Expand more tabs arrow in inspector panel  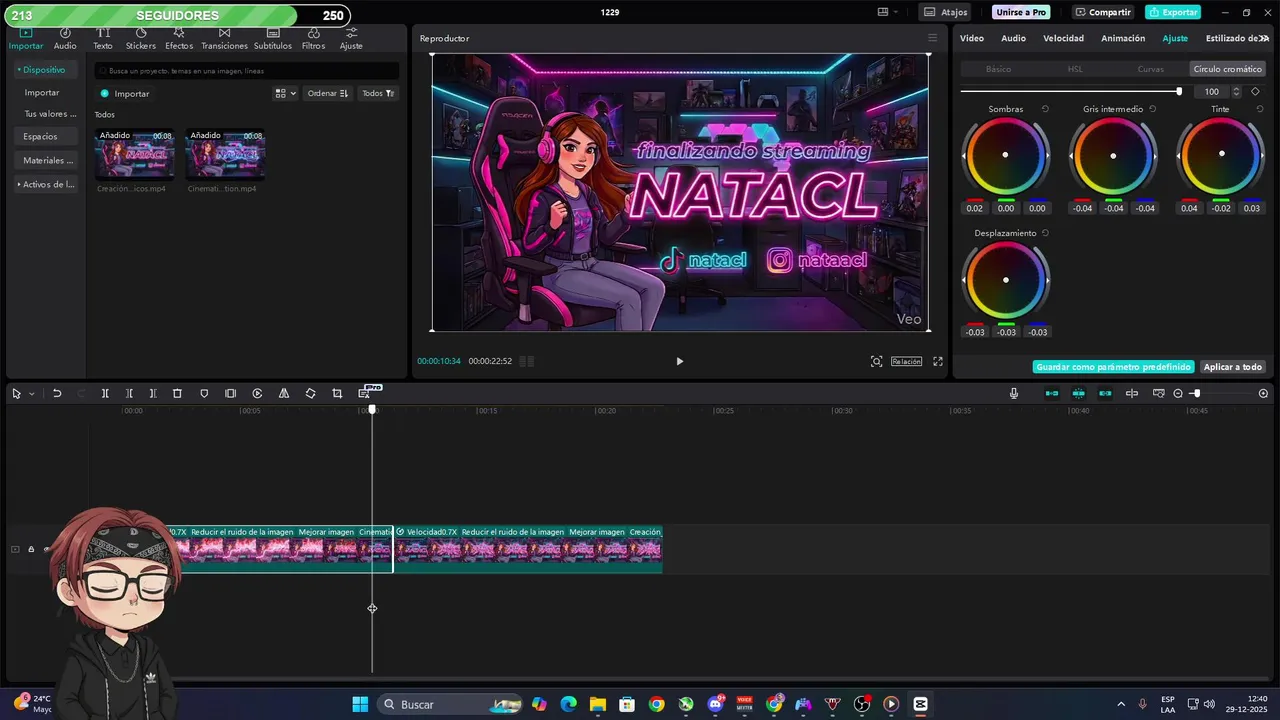(x=1264, y=38)
